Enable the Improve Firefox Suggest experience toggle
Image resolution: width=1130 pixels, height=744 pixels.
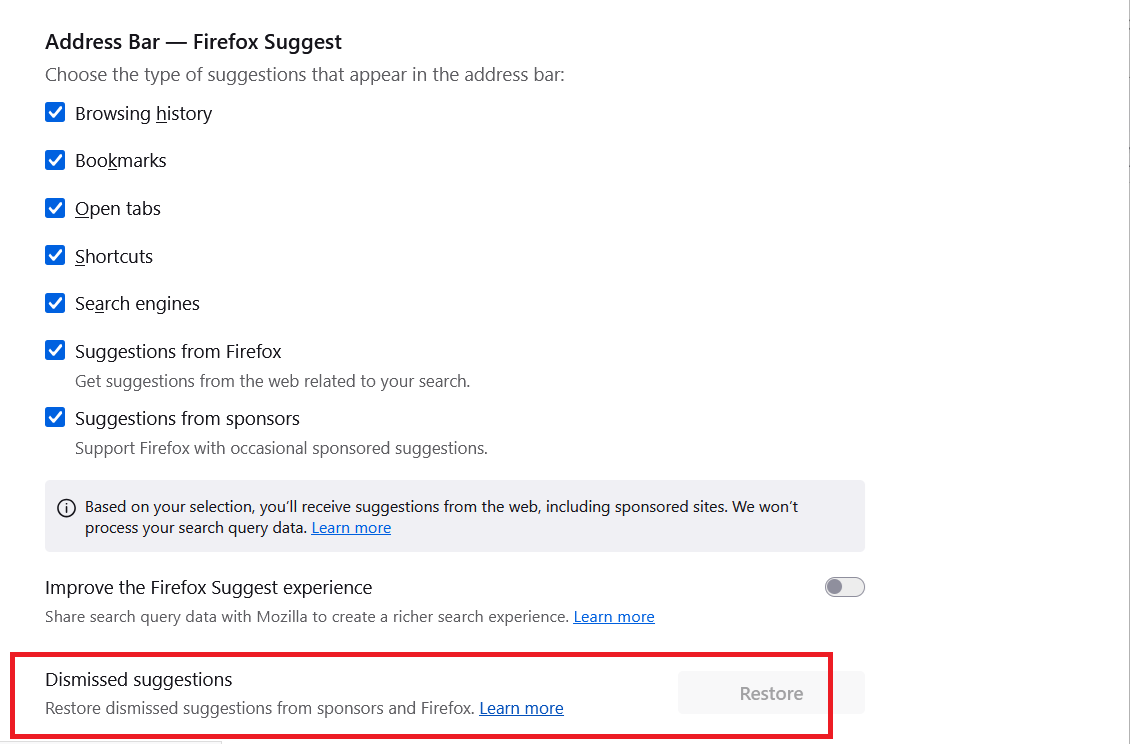click(x=844, y=586)
